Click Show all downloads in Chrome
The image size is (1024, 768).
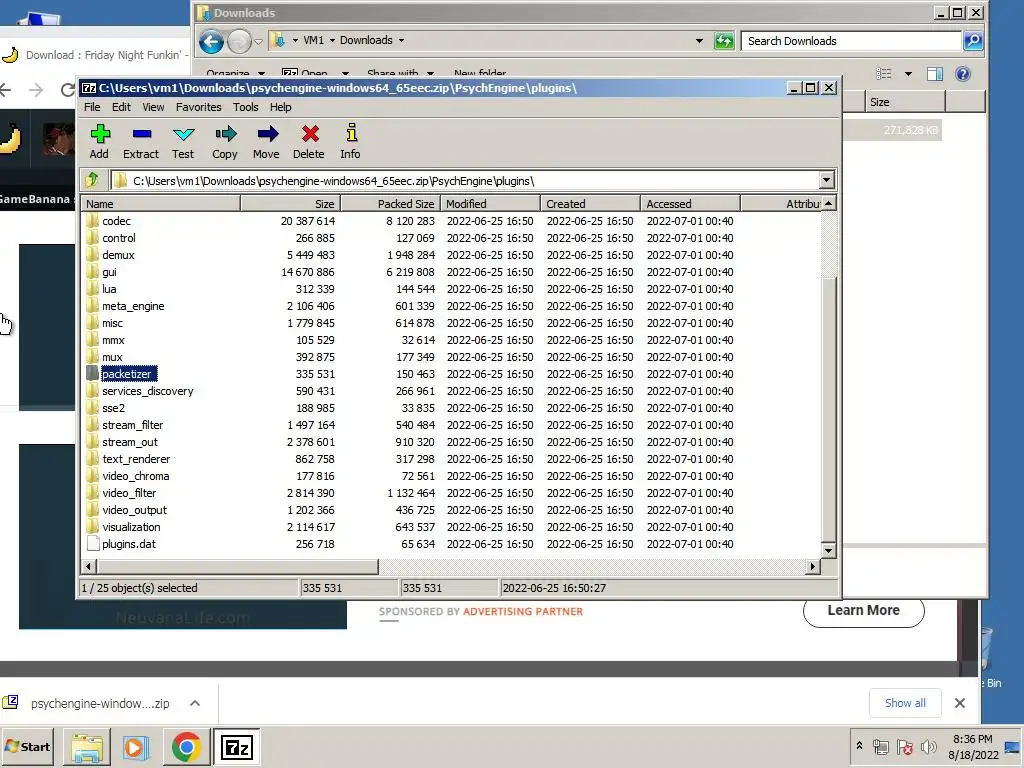click(x=905, y=703)
